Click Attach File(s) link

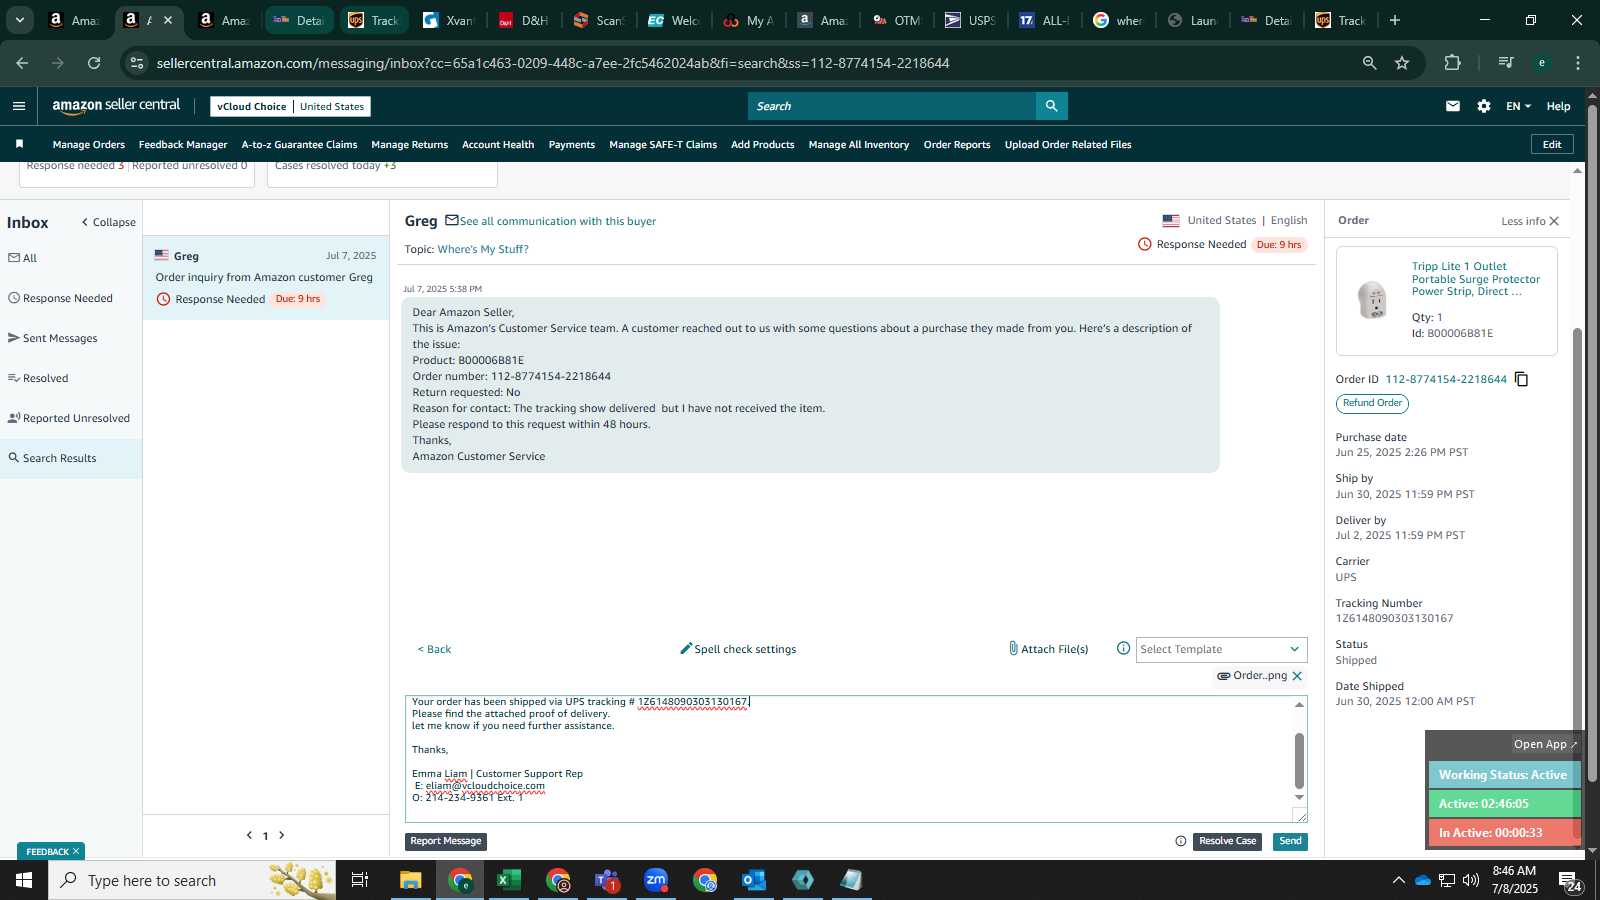point(1048,649)
